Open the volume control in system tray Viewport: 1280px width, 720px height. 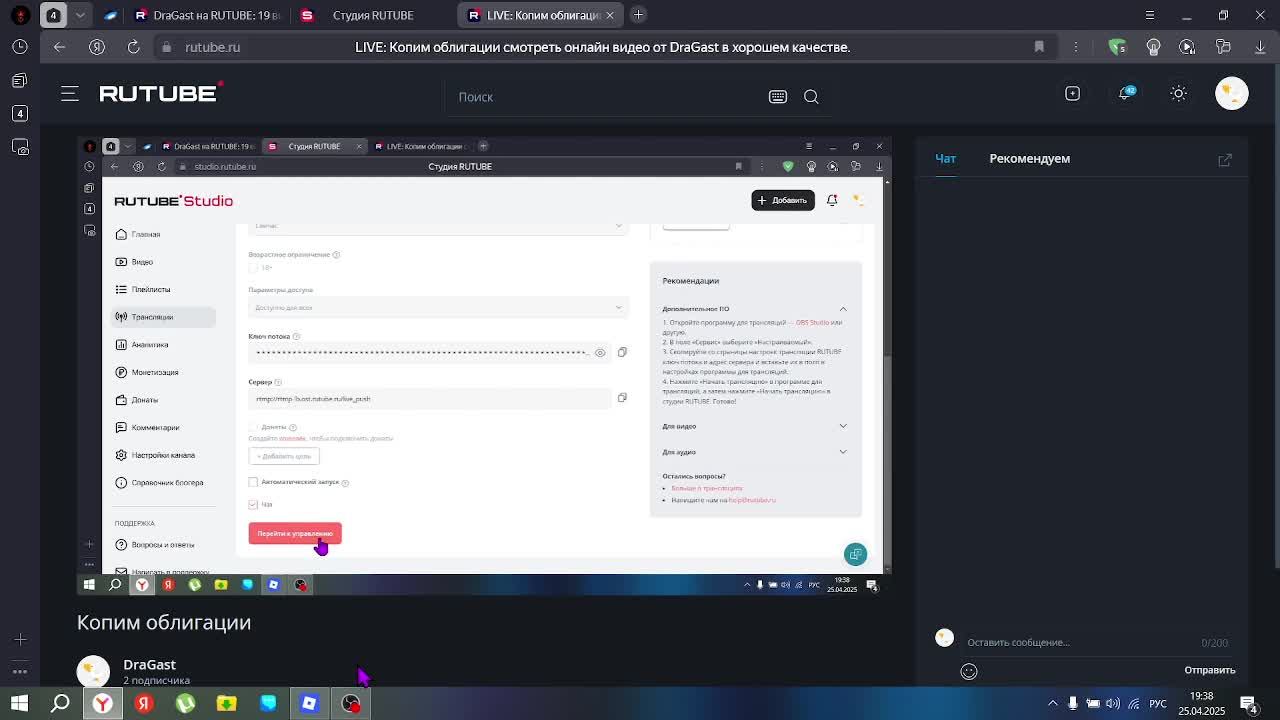click(1113, 703)
